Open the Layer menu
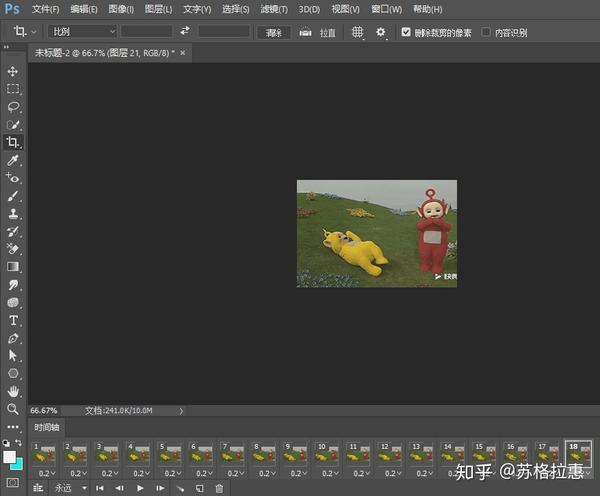 click(x=158, y=9)
